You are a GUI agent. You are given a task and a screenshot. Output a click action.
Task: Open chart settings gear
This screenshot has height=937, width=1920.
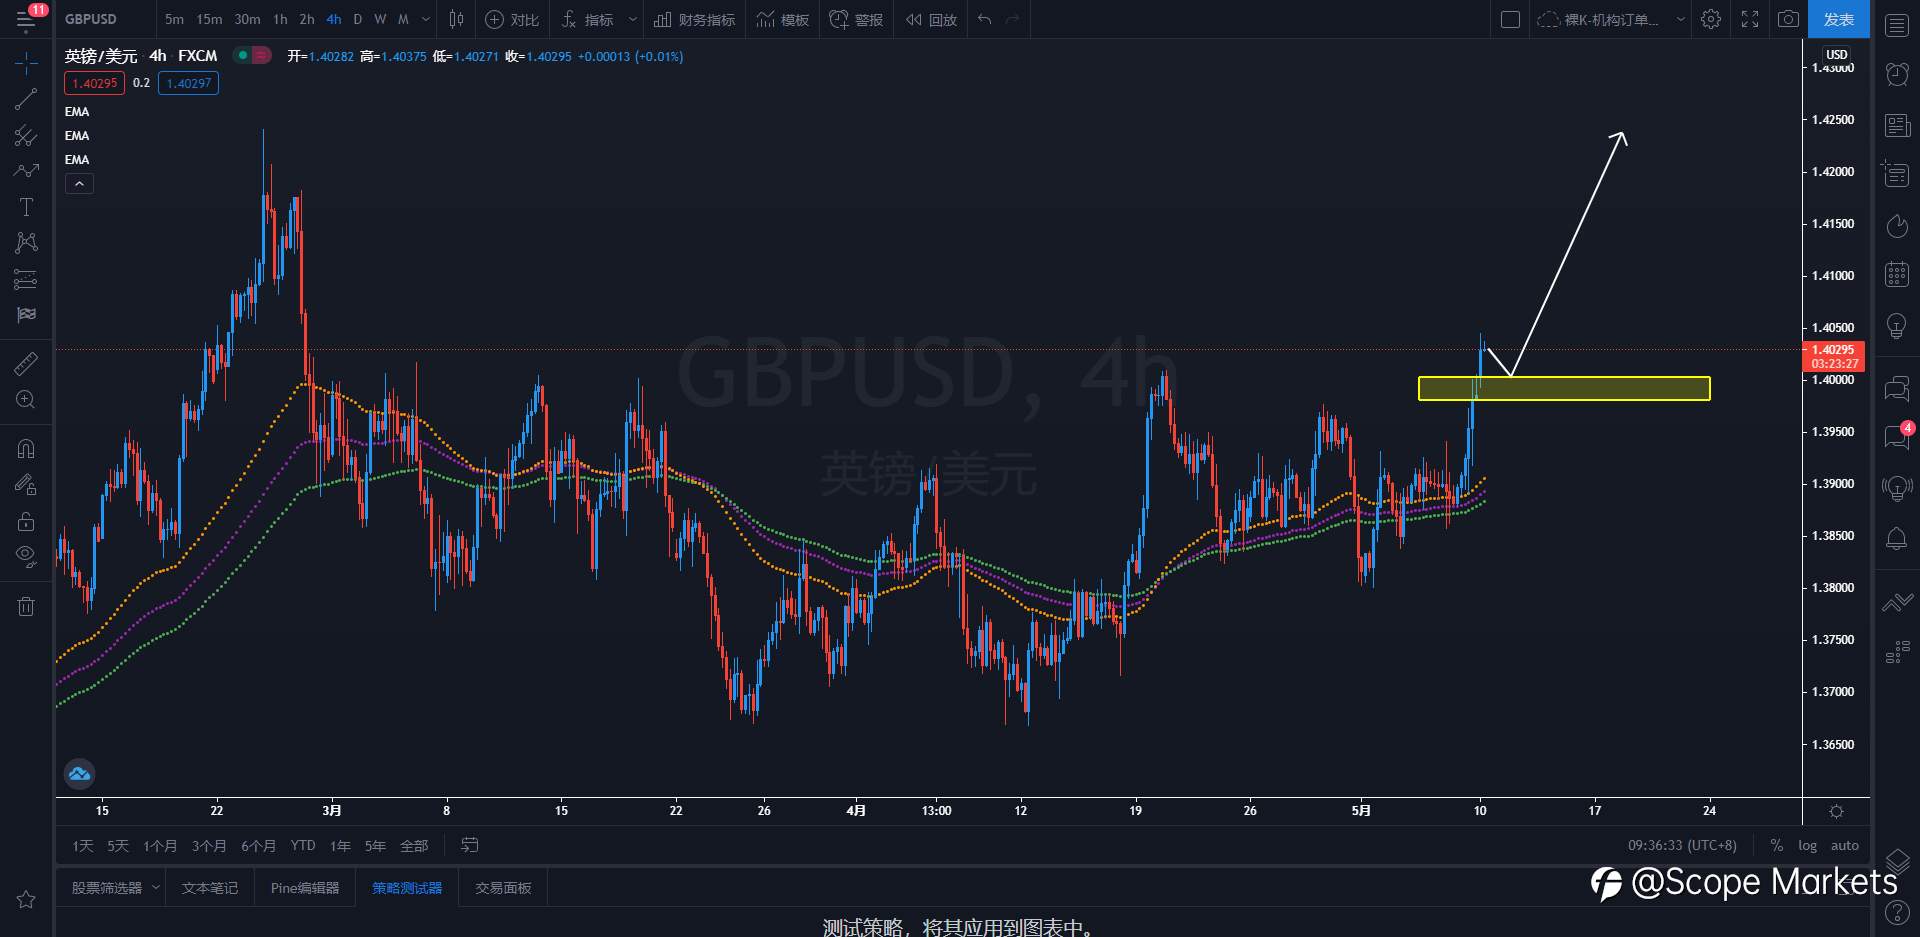click(1711, 19)
